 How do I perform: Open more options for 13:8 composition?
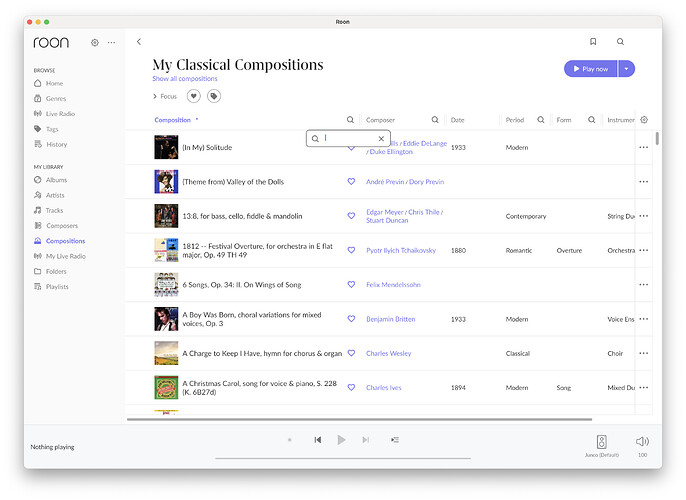(644, 216)
